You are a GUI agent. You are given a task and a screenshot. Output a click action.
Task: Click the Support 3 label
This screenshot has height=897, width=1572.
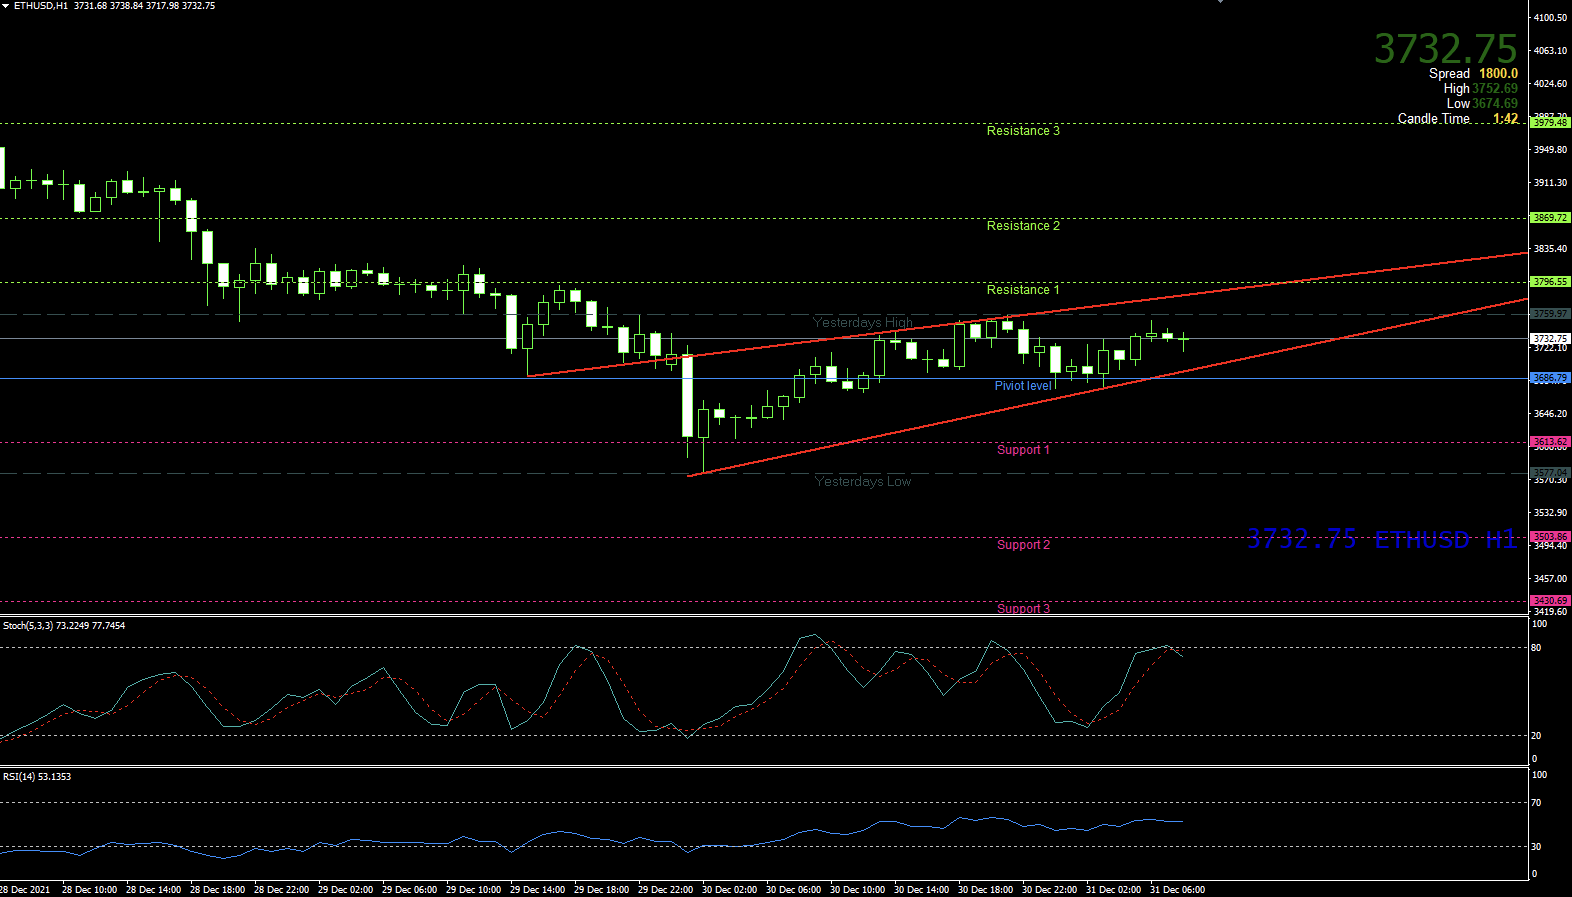coord(1022,609)
